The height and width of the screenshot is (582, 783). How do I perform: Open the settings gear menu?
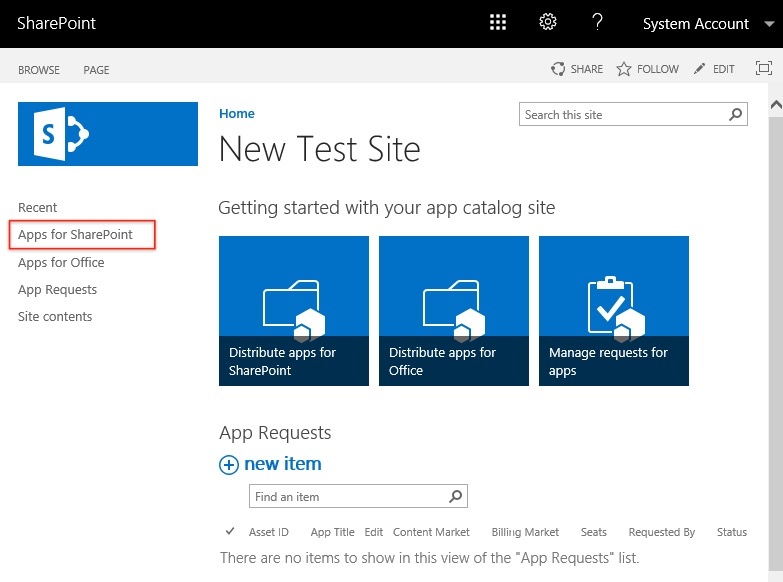point(548,22)
